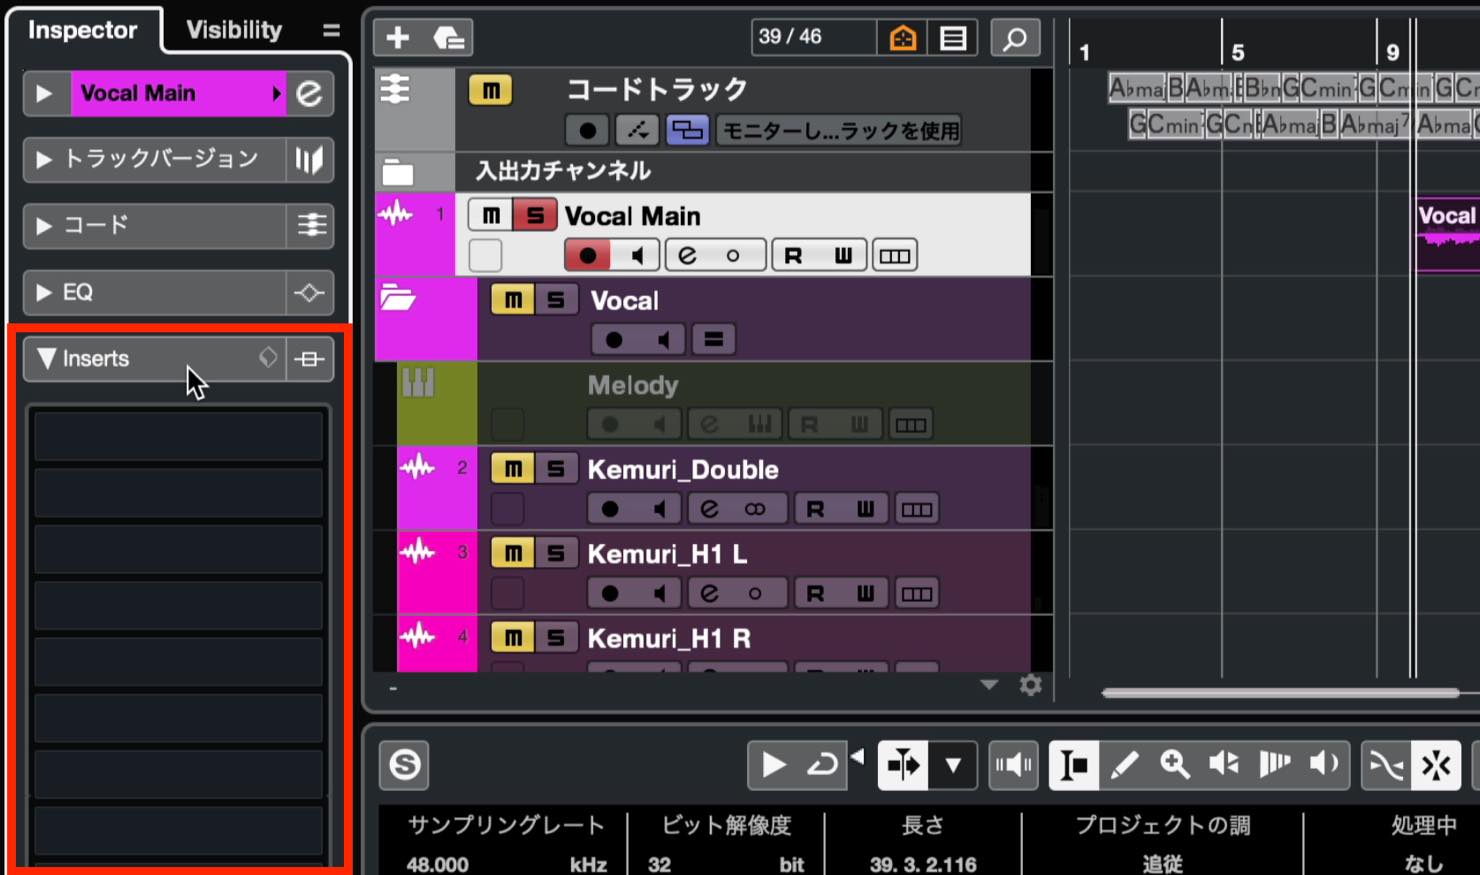
Task: Collapse the Vocal folder track
Action: click(398, 298)
